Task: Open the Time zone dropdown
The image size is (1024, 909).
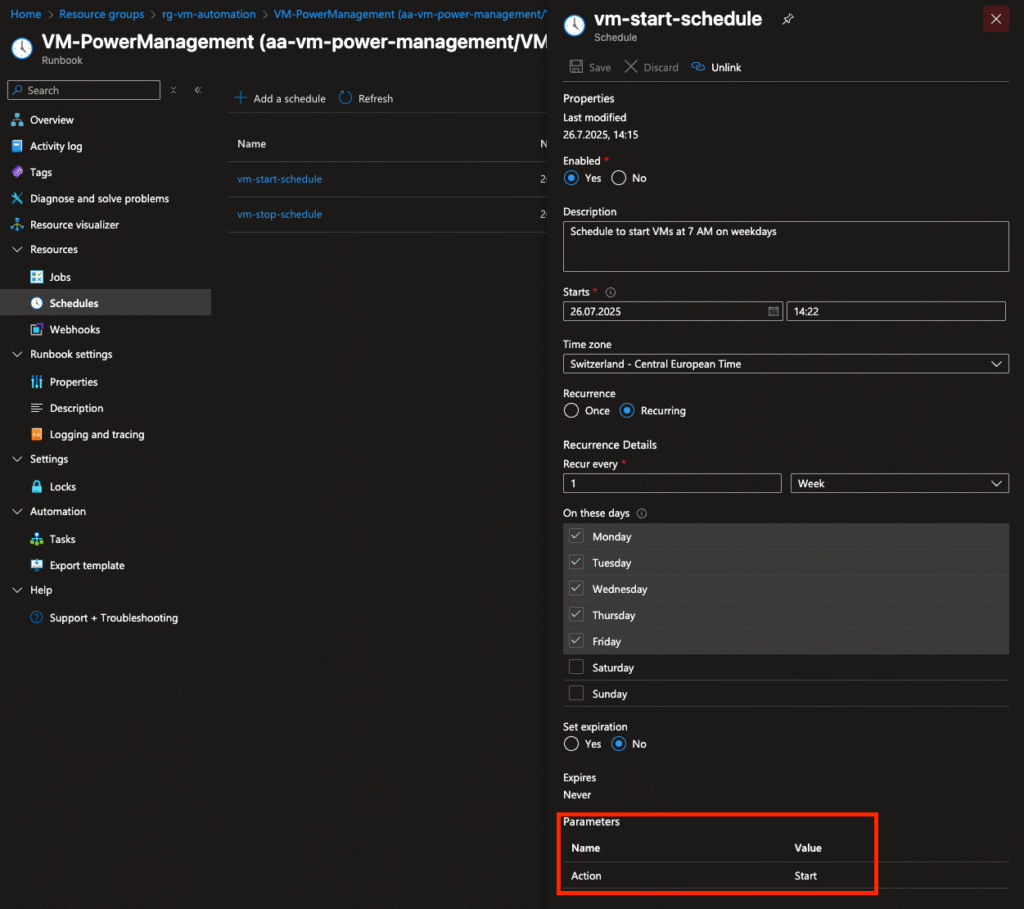Action: tap(786, 364)
